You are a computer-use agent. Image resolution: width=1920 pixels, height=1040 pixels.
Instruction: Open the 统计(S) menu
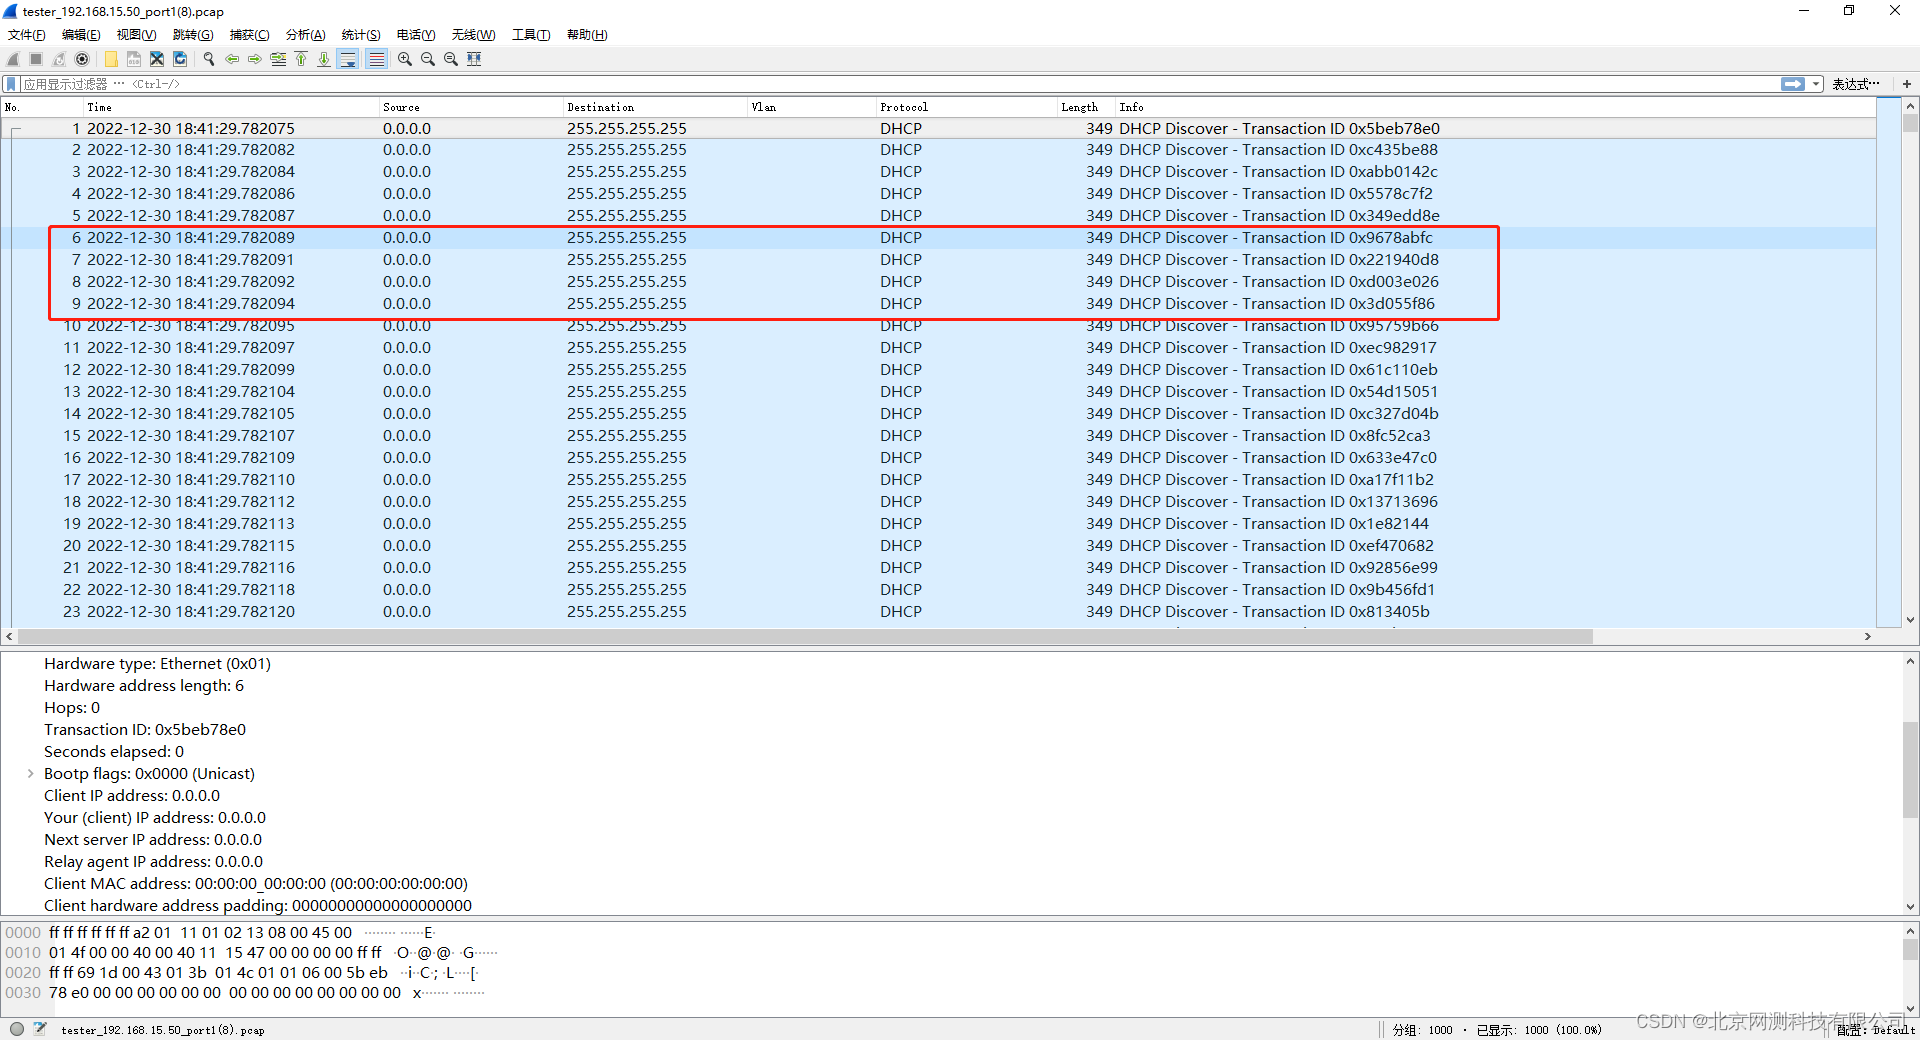(361, 35)
